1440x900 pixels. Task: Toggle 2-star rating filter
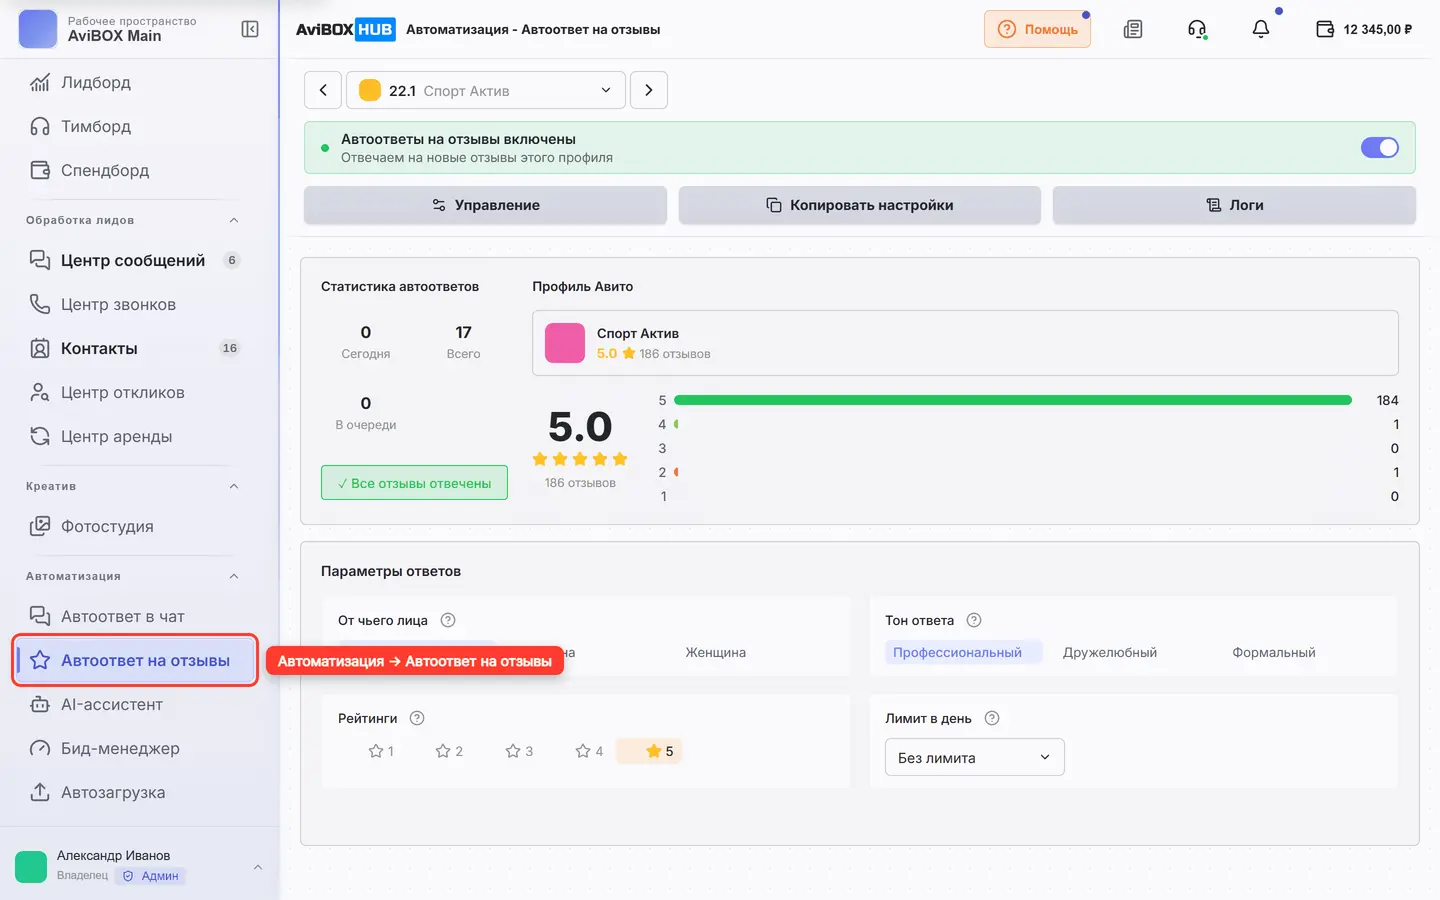click(x=449, y=751)
